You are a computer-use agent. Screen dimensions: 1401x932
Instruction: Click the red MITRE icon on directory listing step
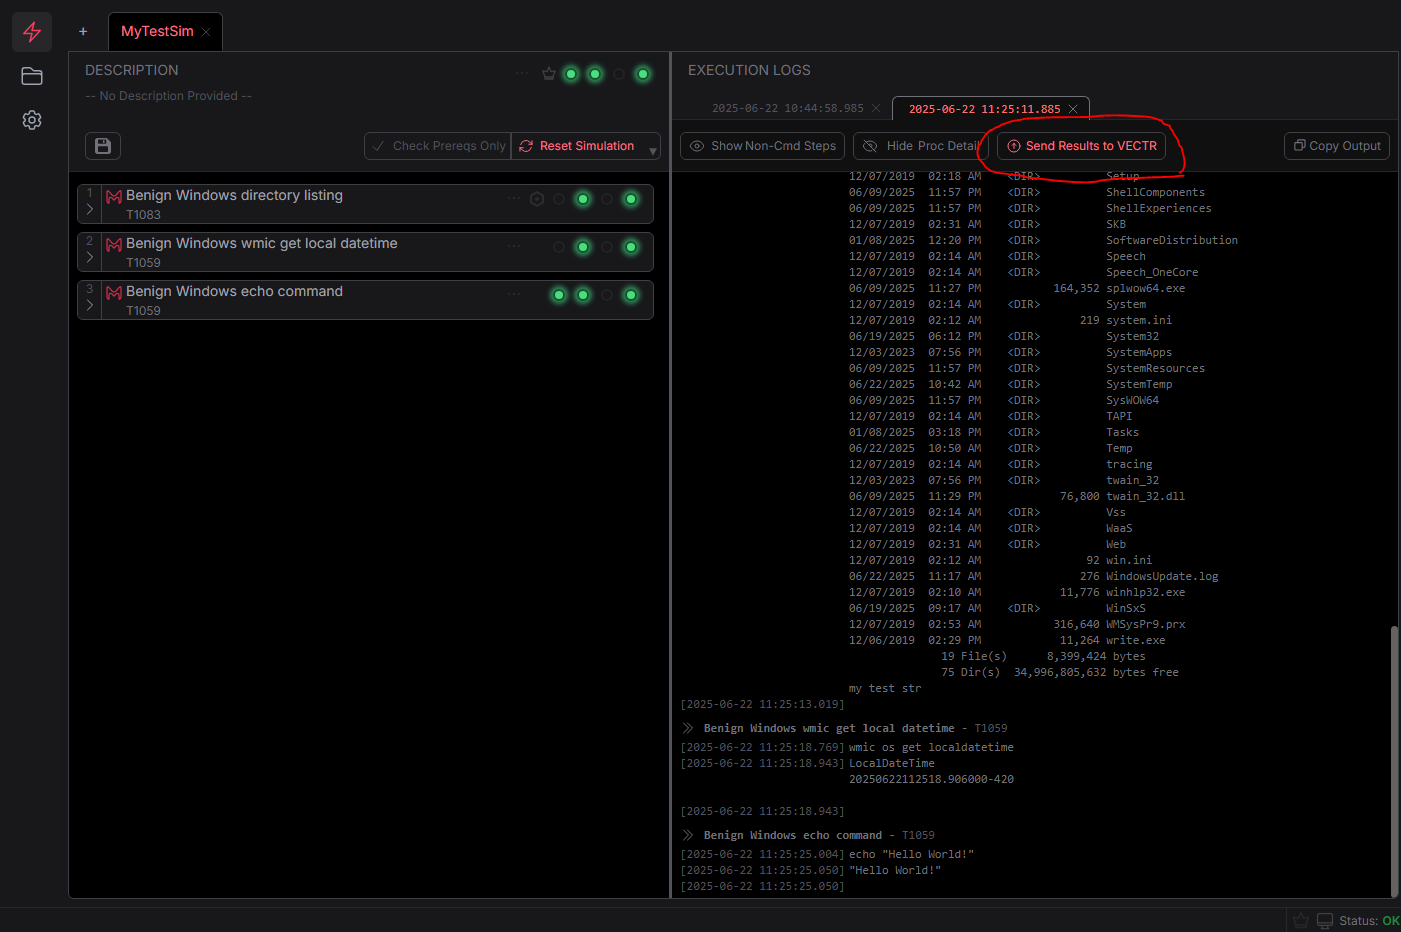pyautogui.click(x=113, y=197)
